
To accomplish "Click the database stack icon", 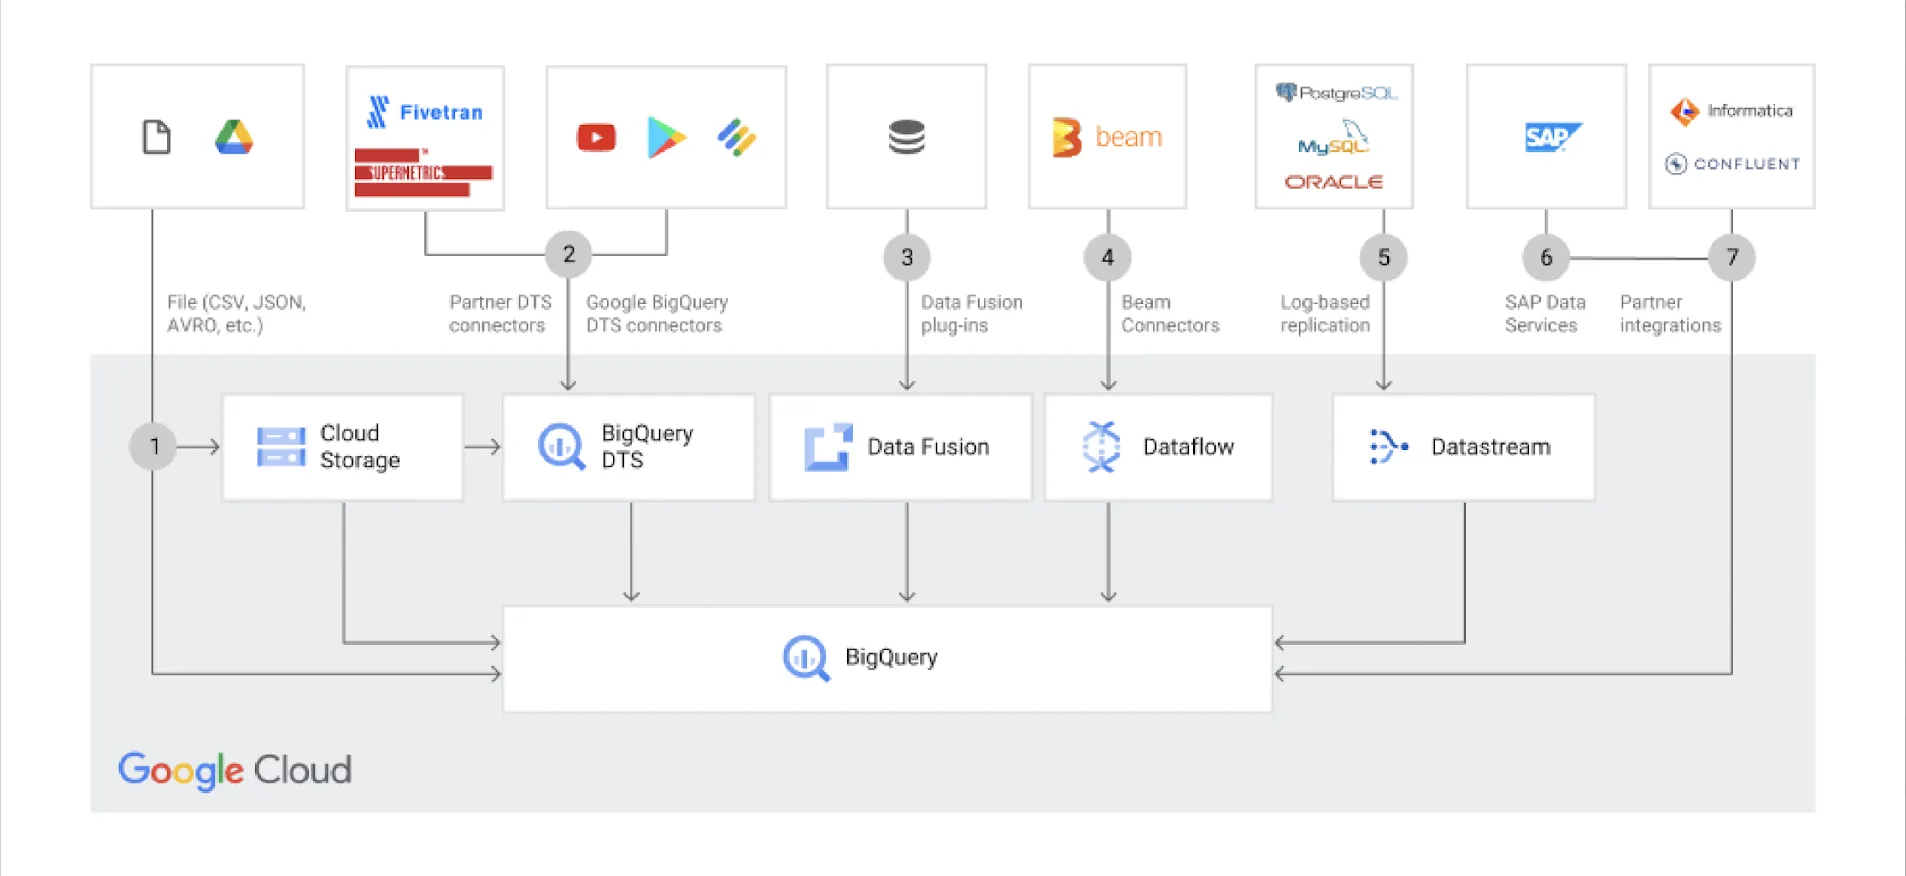I will tap(907, 137).
